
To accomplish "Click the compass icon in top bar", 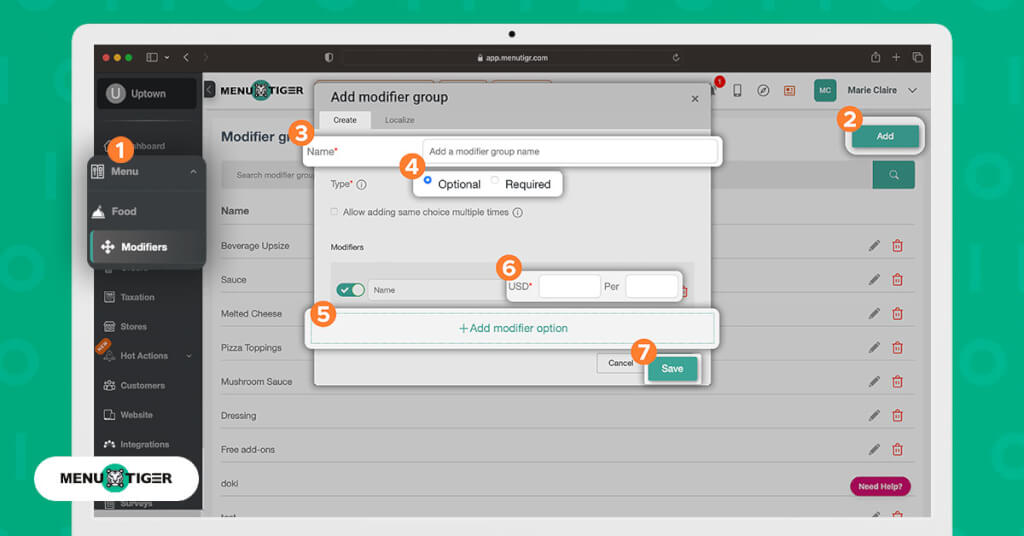I will click(x=763, y=90).
